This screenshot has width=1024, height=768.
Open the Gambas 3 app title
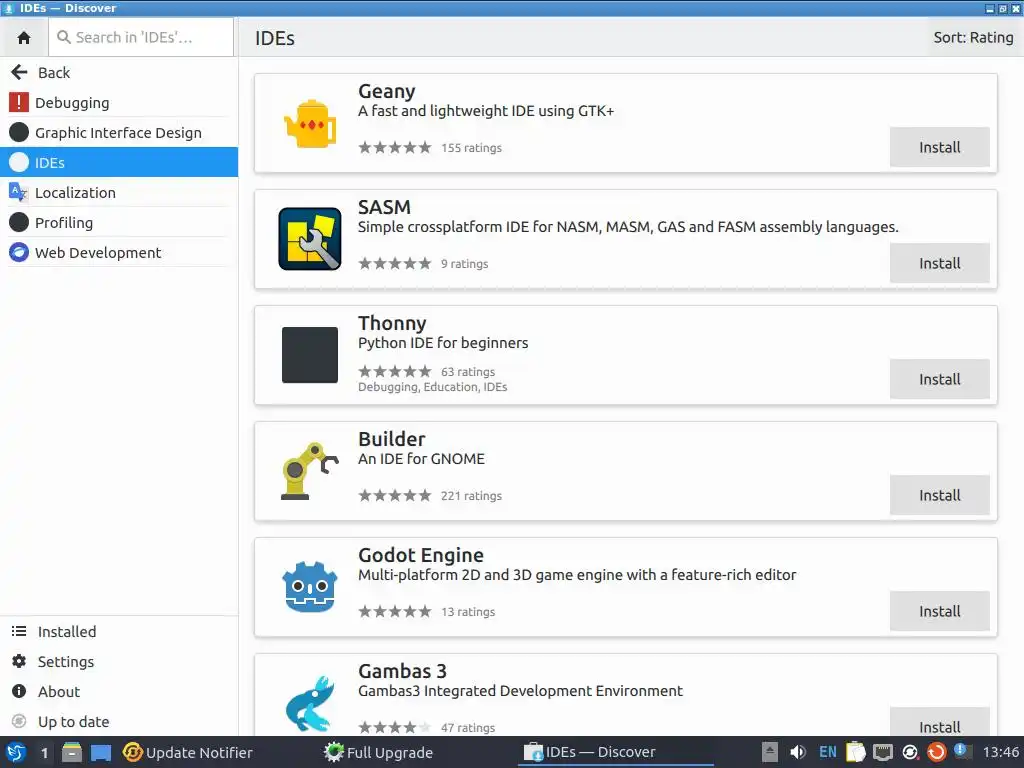coord(402,671)
